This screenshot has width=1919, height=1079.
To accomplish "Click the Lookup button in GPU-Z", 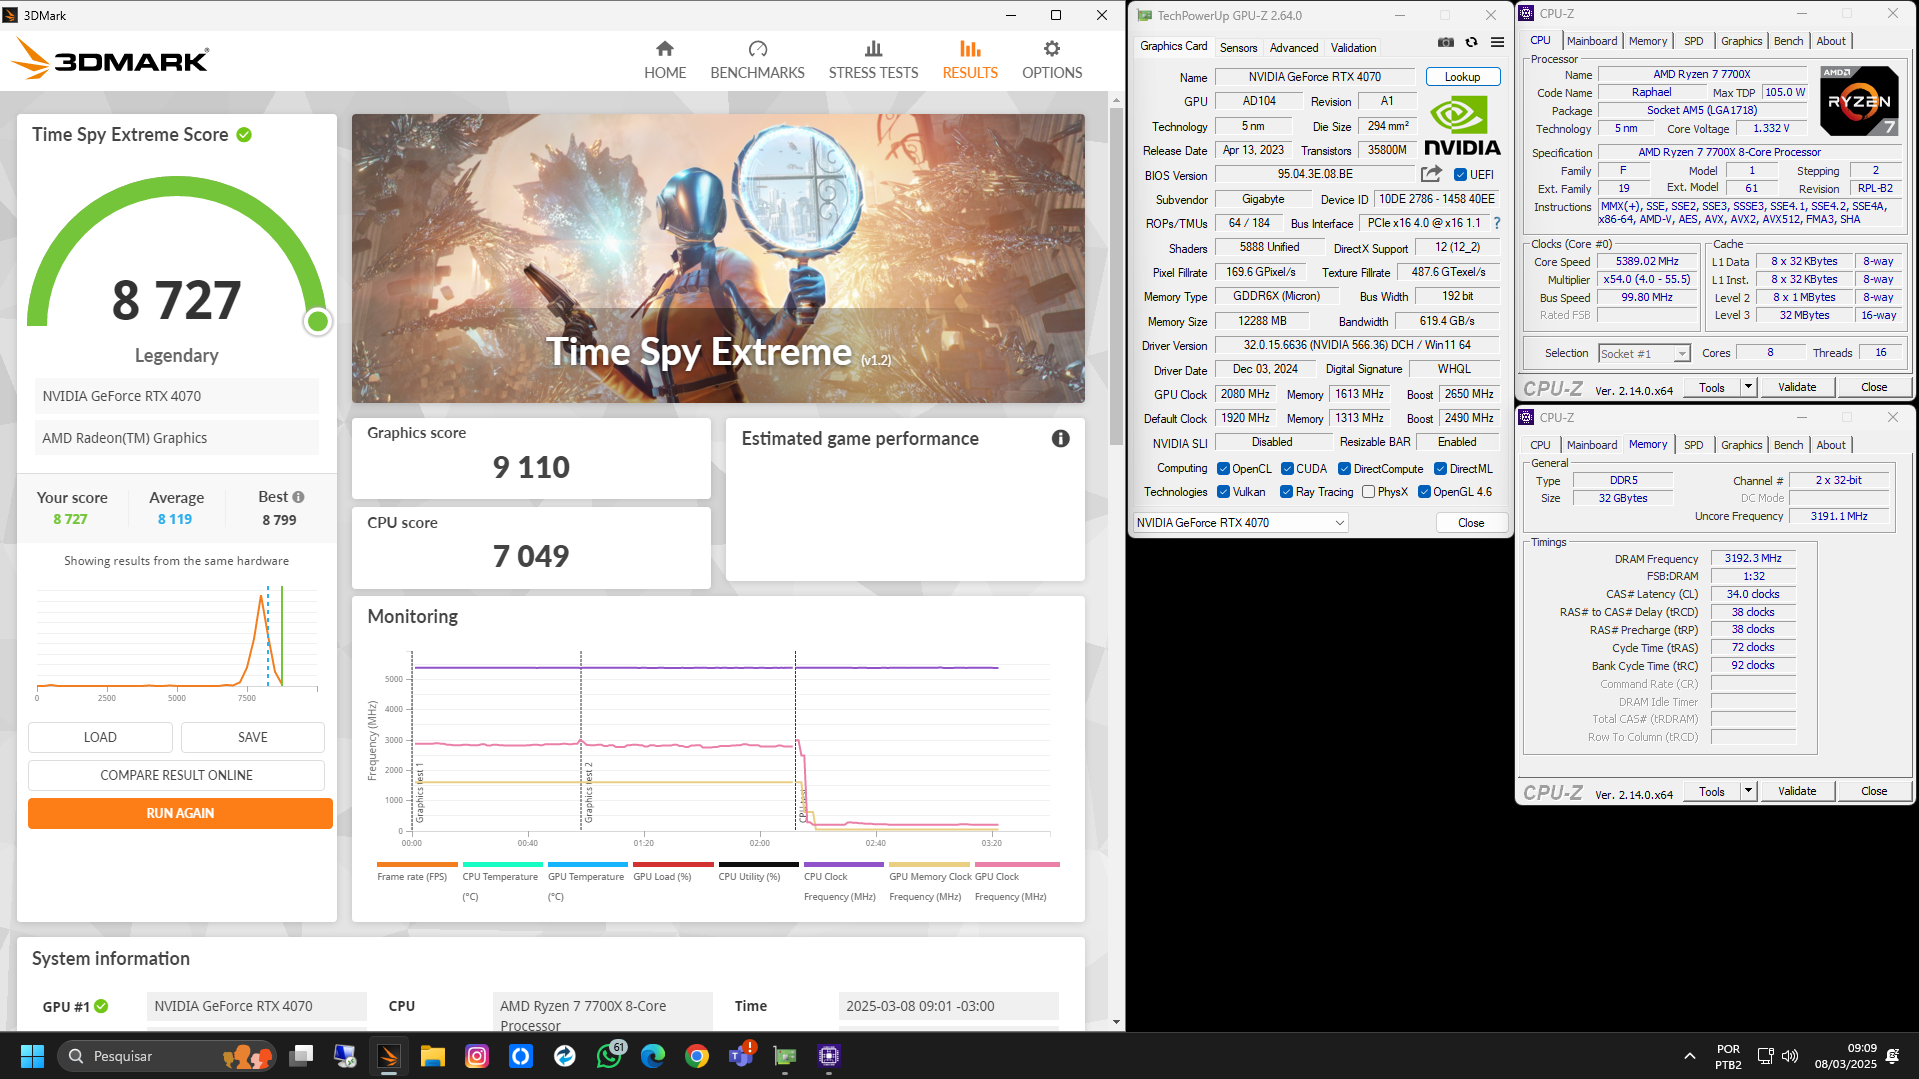I will pos(1462,77).
